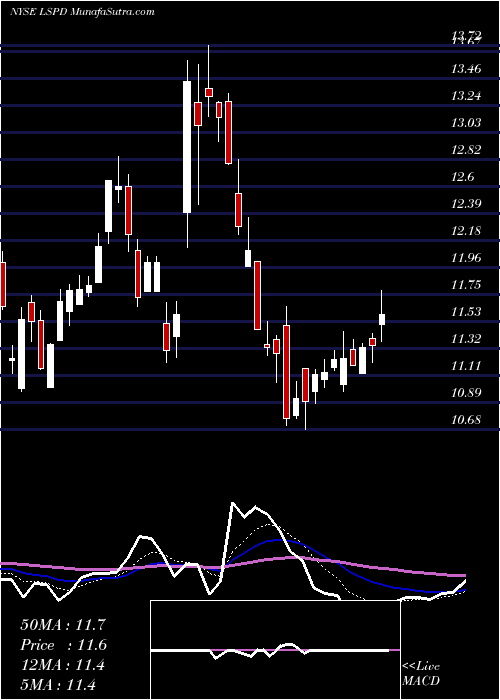
Task: Select the 13.46 price axis label
Action: pos(467,69)
